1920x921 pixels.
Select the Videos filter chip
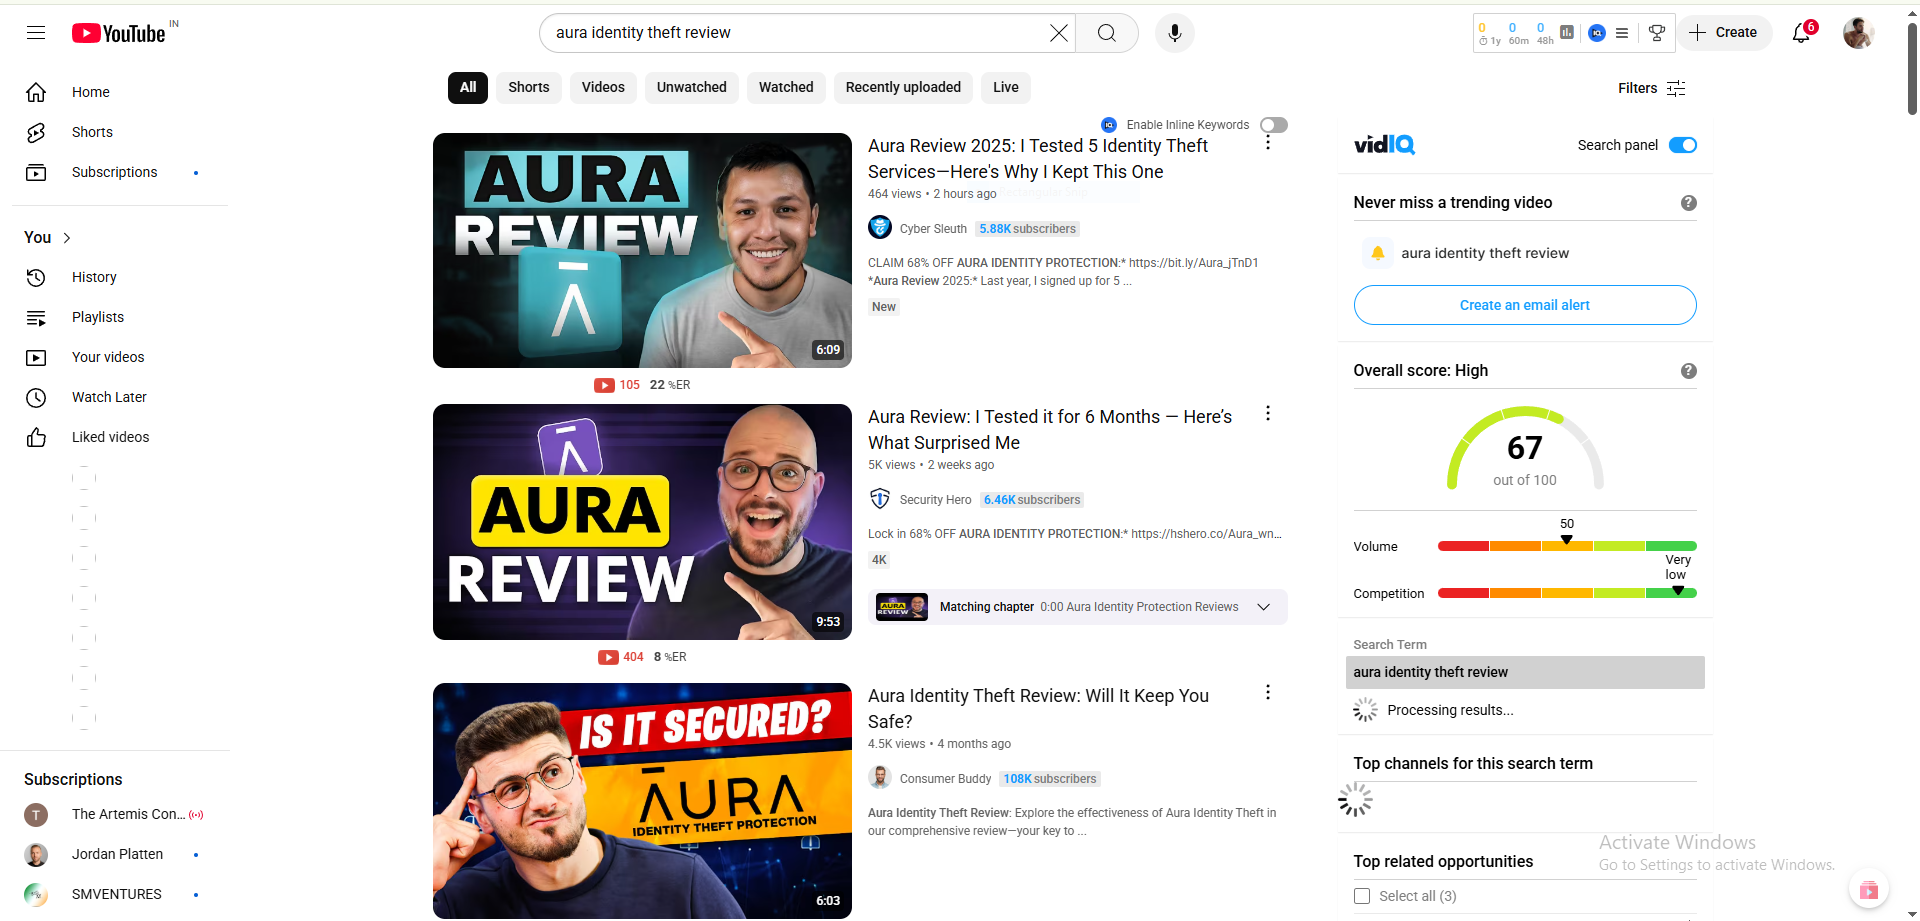tap(603, 87)
